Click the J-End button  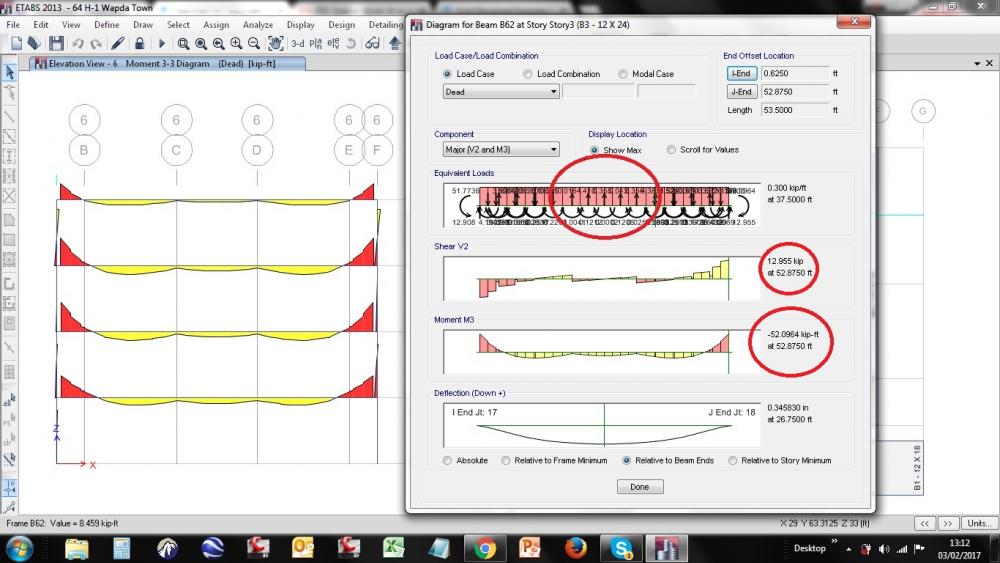click(742, 92)
